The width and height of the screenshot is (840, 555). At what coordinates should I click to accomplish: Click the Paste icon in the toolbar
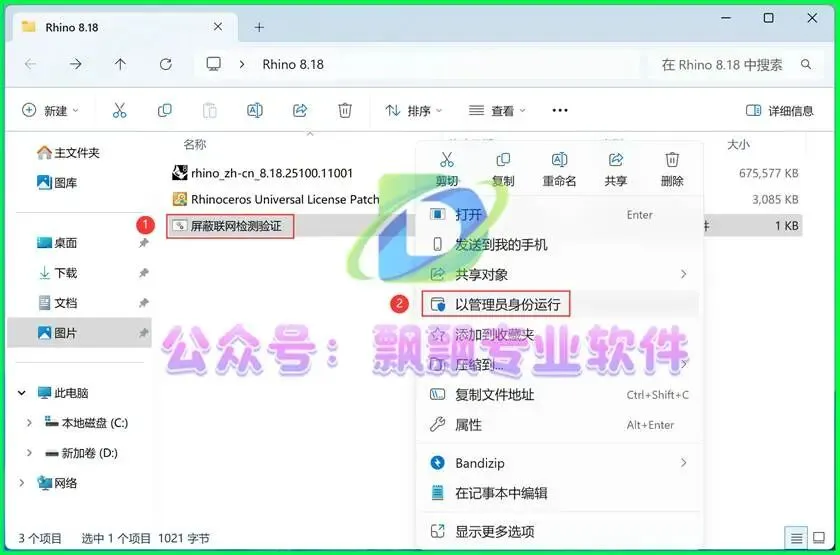[209, 110]
